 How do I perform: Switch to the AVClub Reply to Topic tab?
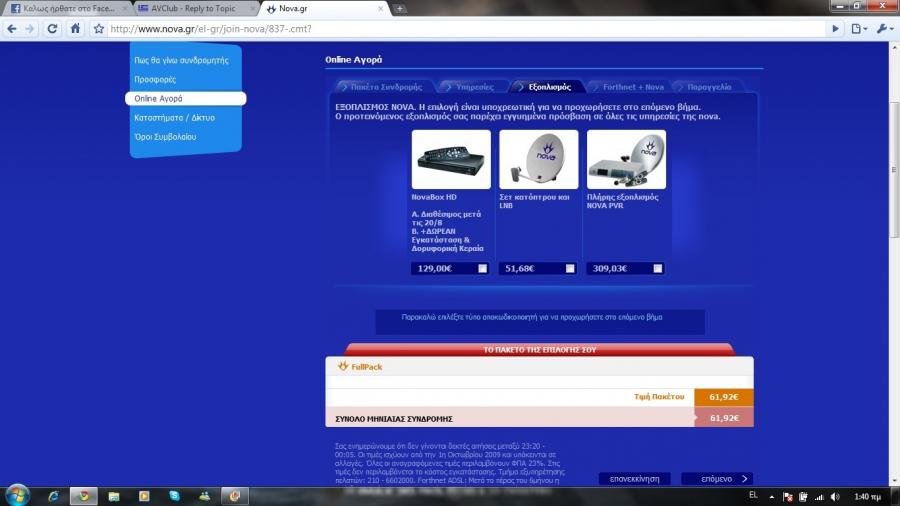(190, 8)
